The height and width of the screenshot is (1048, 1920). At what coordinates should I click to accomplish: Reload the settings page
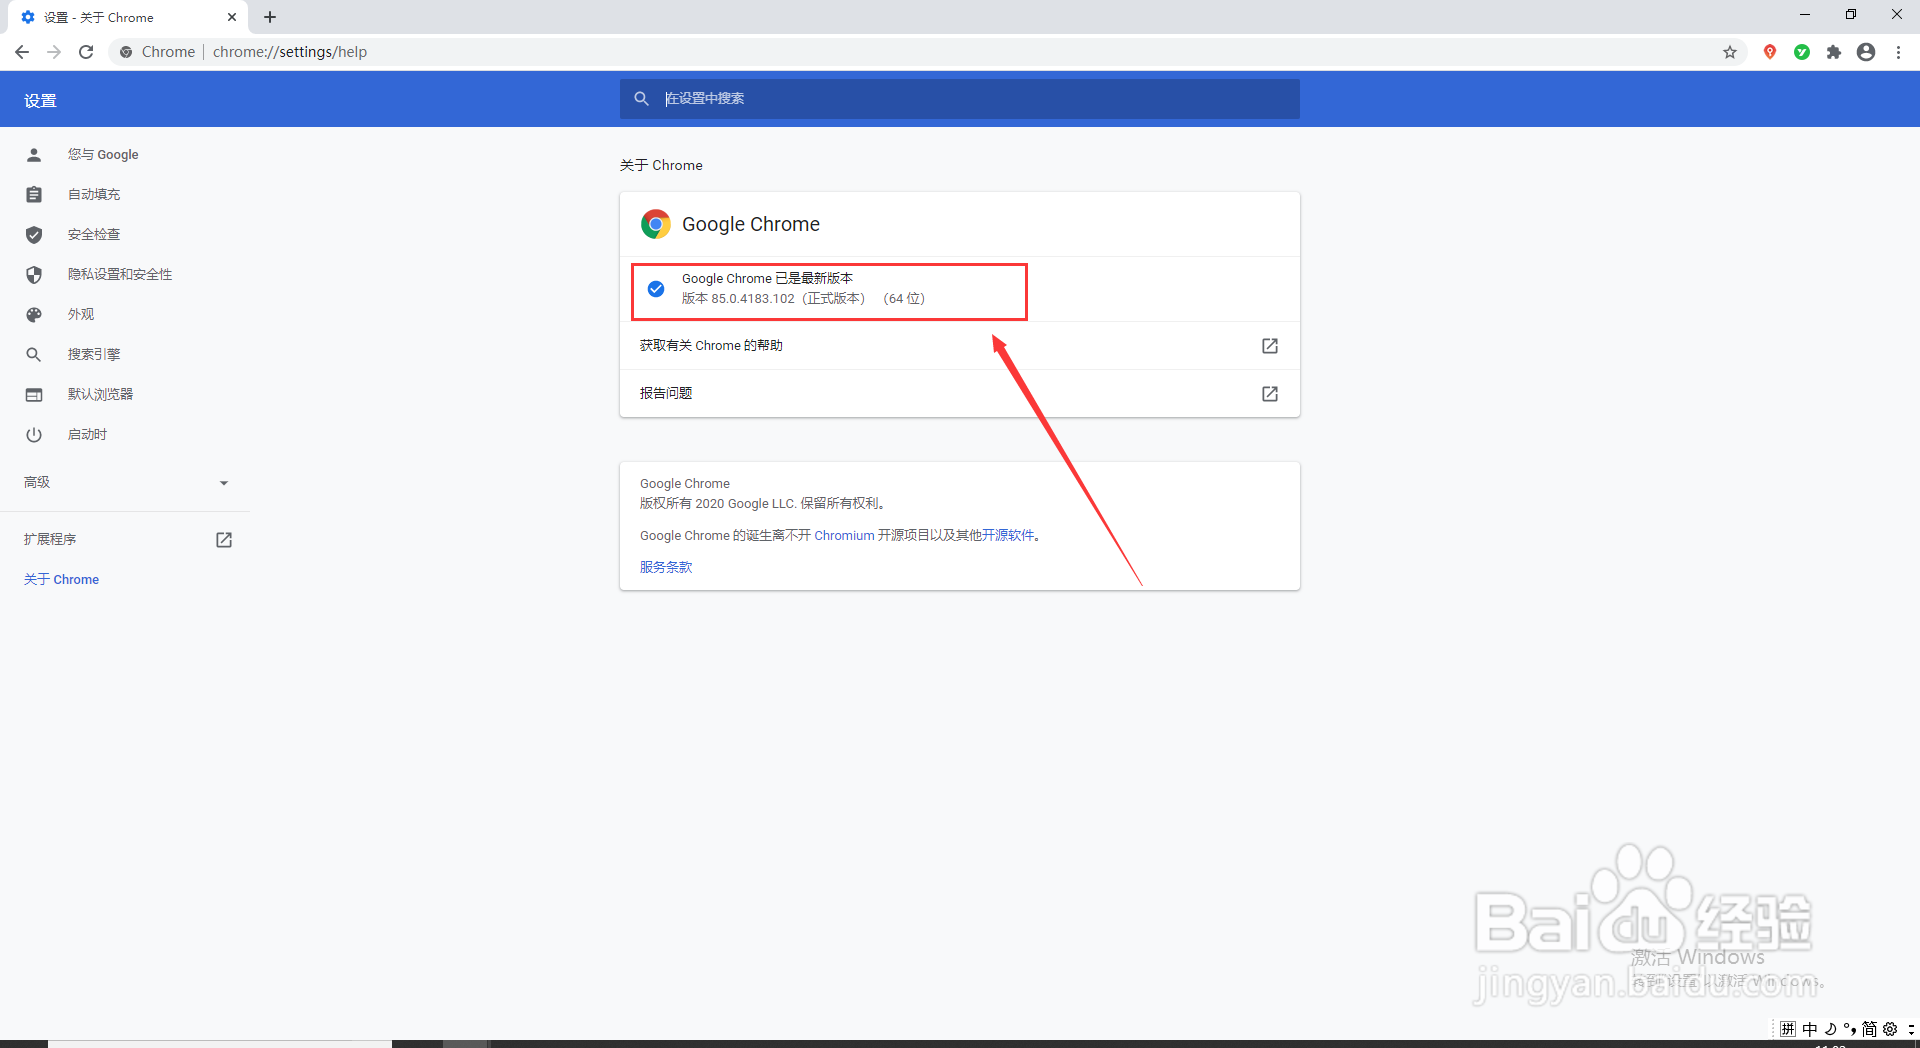tap(86, 52)
